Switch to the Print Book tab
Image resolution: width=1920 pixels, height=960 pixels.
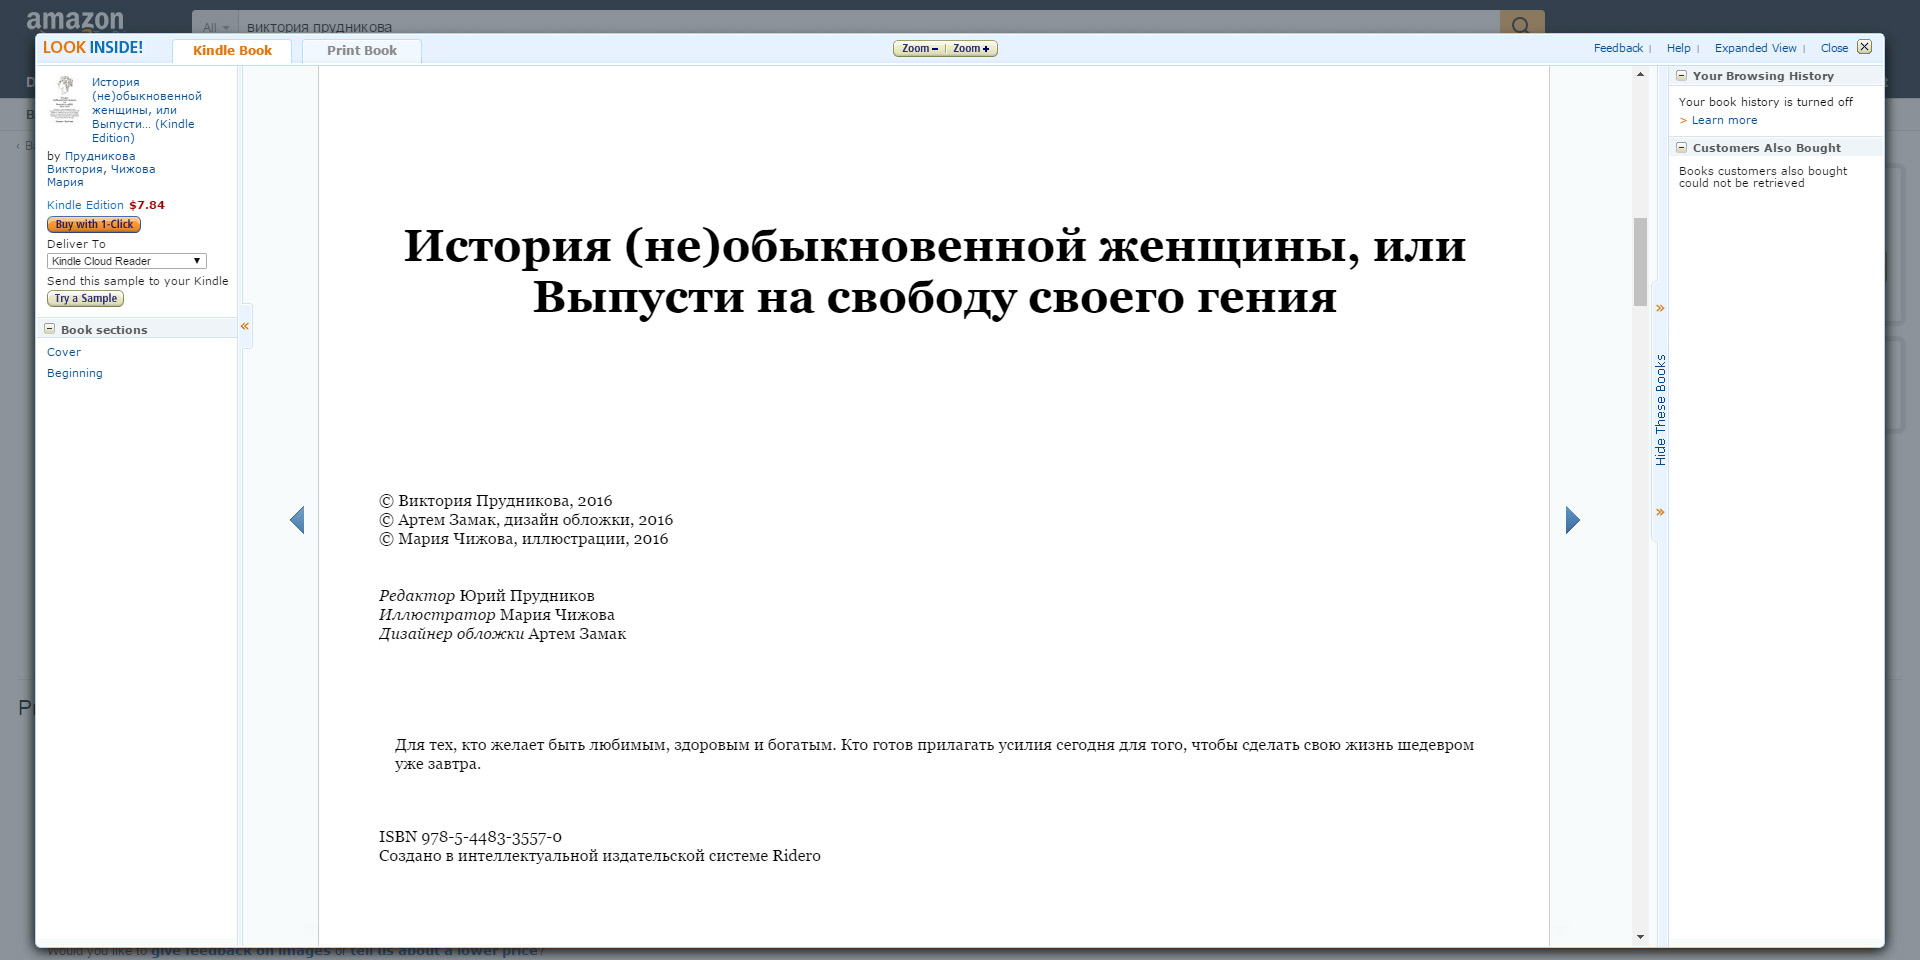coord(362,51)
